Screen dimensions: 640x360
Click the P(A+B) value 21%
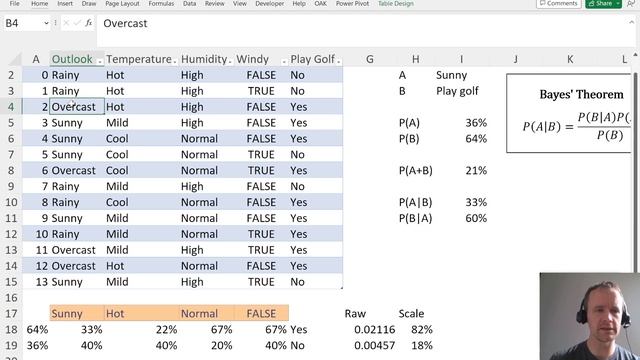click(476, 171)
